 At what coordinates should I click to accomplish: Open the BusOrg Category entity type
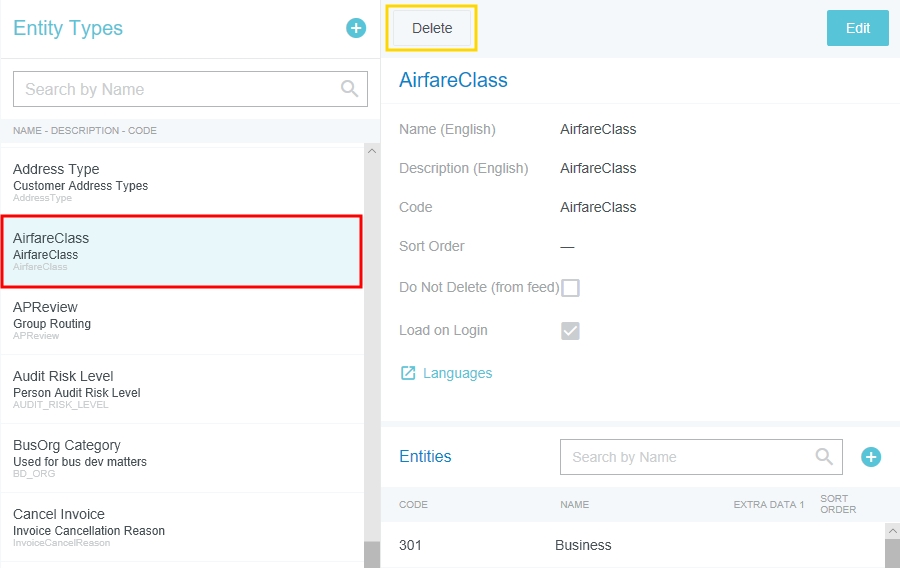(180, 458)
